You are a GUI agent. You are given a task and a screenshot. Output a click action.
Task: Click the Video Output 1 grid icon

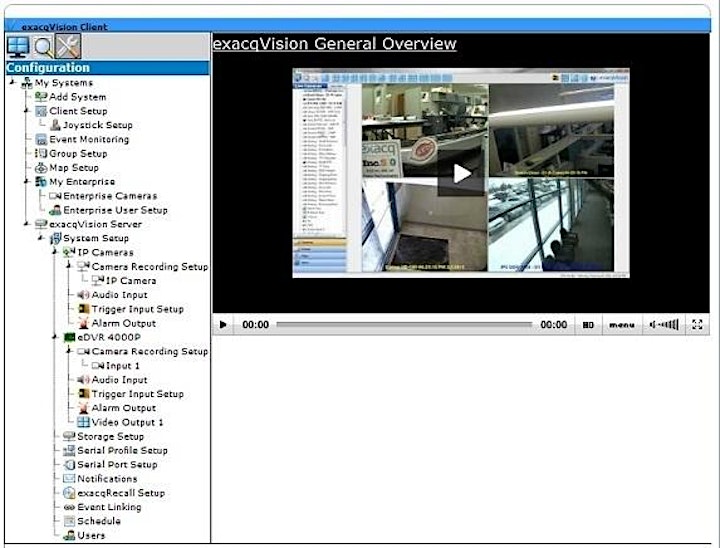coord(83,422)
